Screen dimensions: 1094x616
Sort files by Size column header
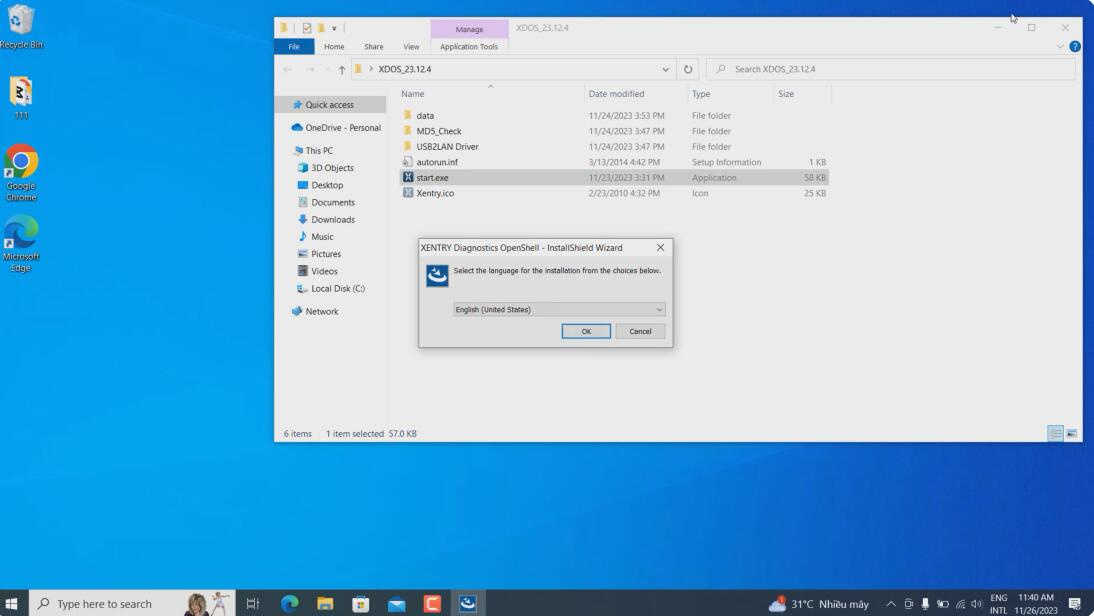(786, 93)
